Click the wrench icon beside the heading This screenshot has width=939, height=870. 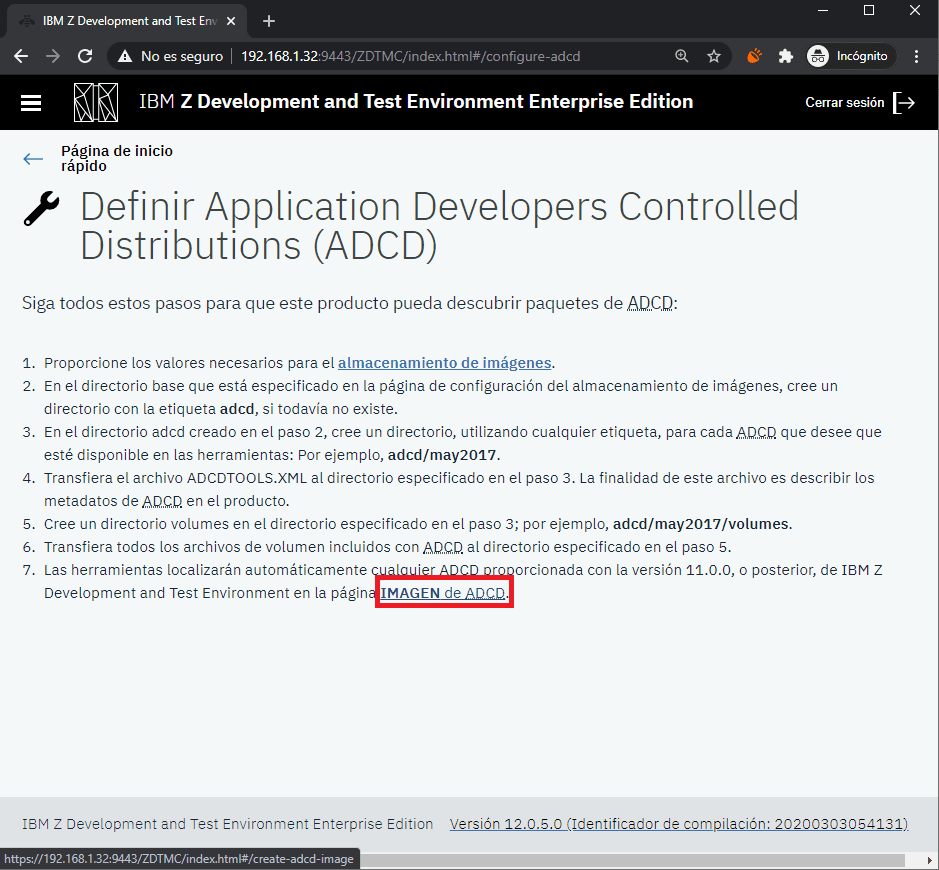pyautogui.click(x=41, y=209)
